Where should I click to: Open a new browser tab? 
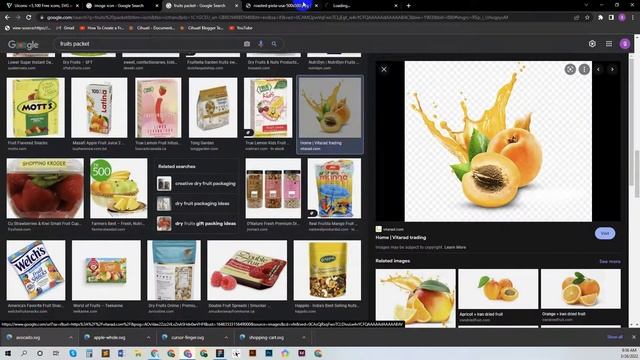[x=408, y=6]
